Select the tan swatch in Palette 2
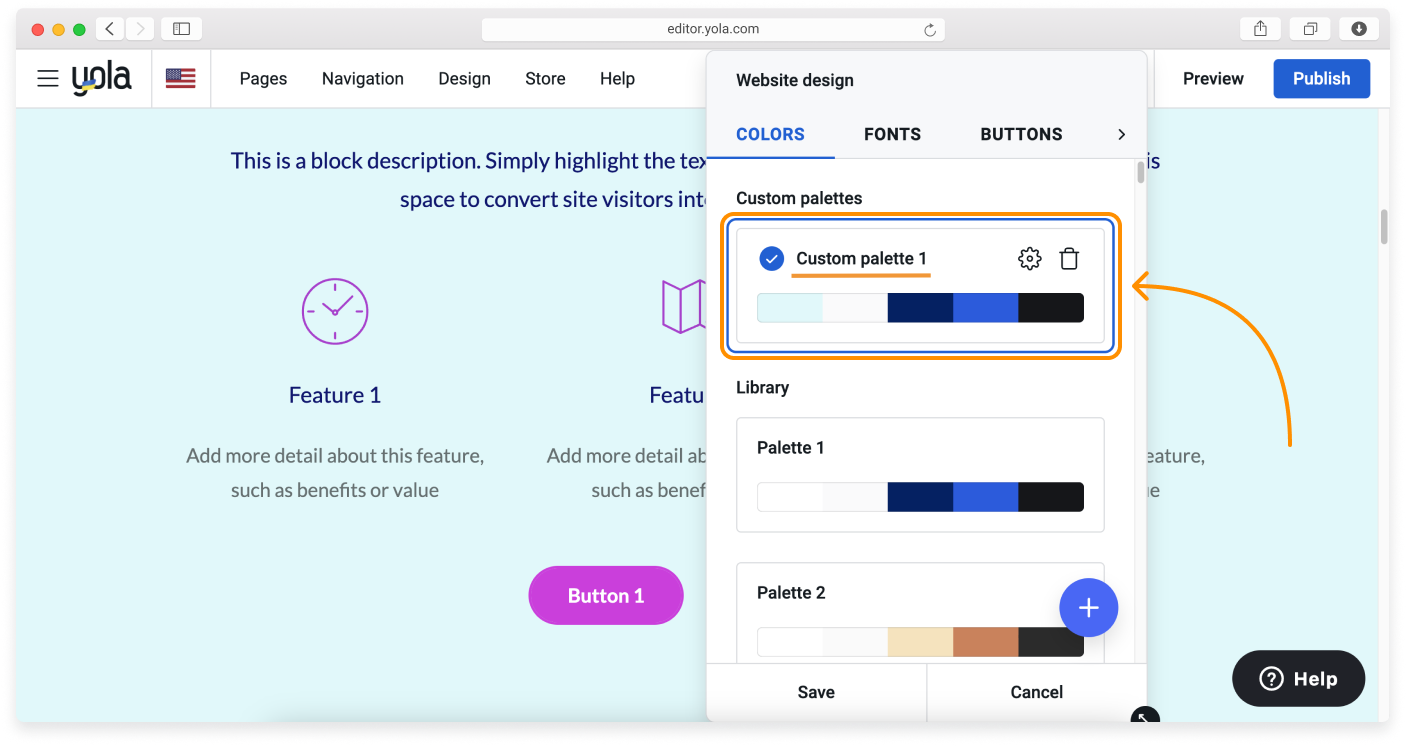 (x=920, y=642)
